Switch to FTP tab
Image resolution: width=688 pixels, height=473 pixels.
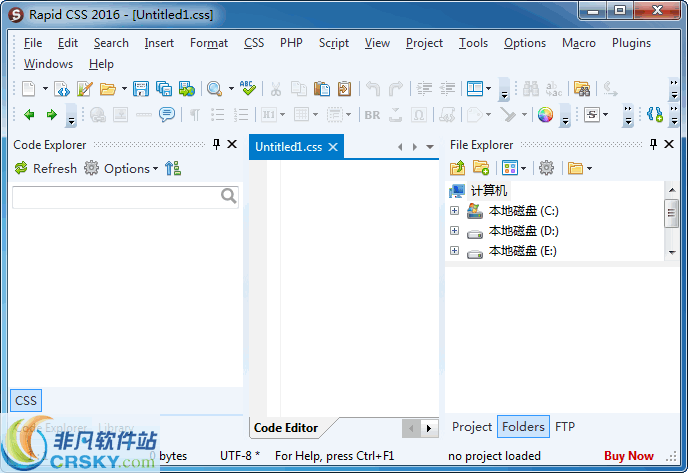coord(565,427)
